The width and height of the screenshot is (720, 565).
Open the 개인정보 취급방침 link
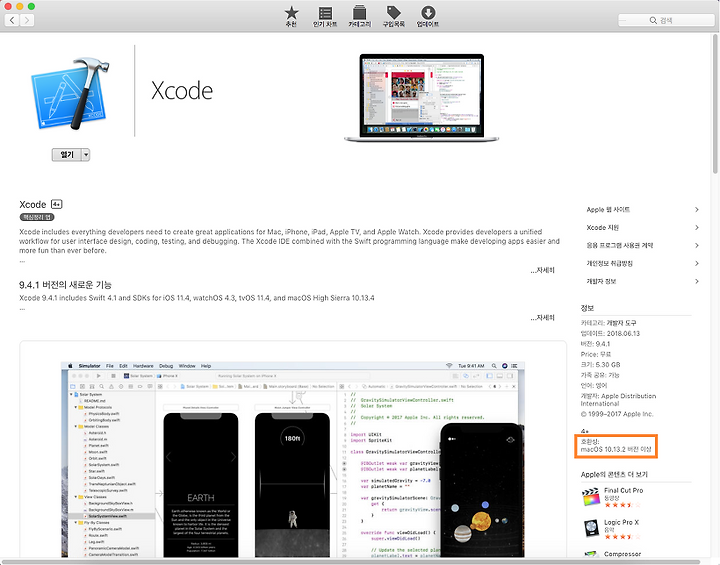[x=609, y=263]
